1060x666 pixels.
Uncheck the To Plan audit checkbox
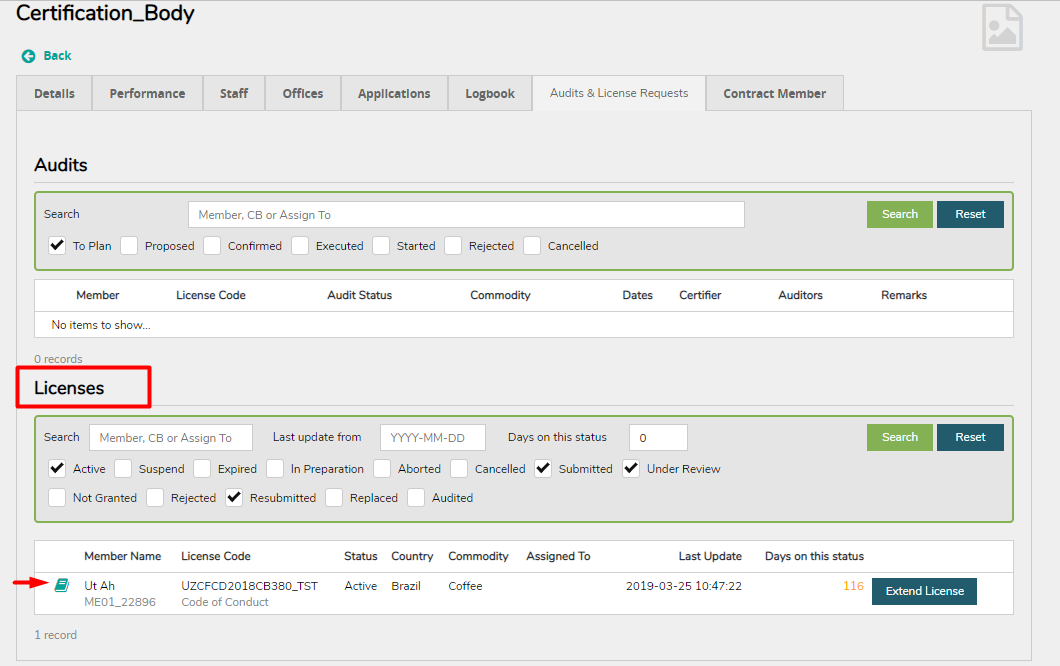coord(57,246)
